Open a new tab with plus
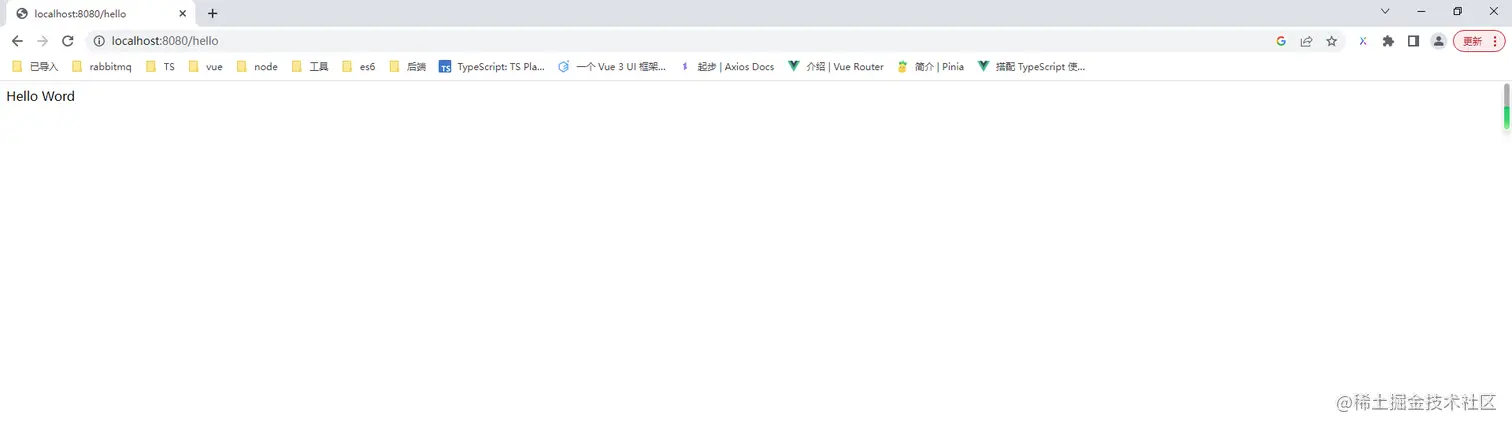 tap(212, 13)
